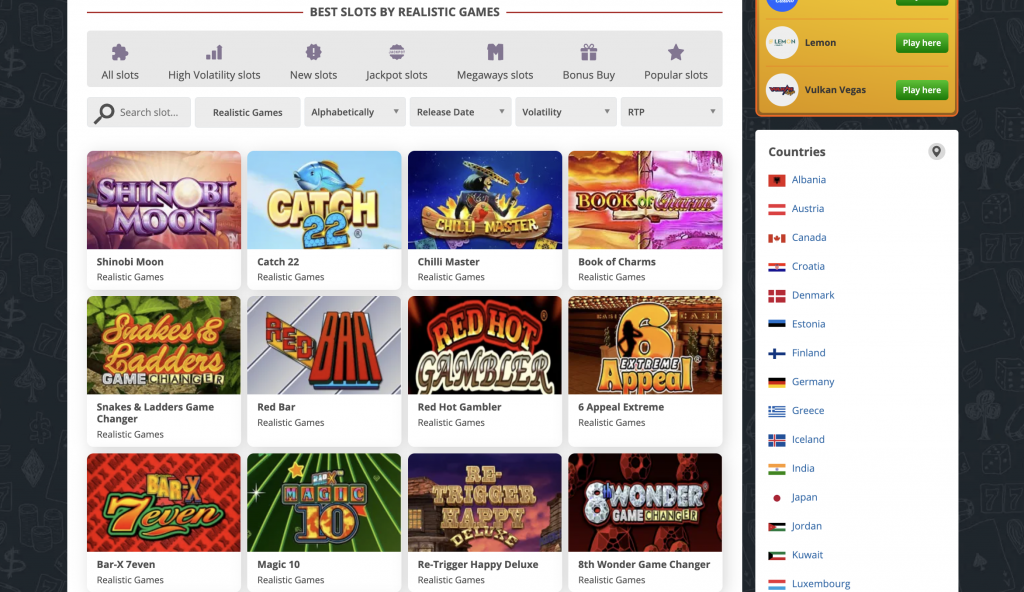Screen dimensions: 1024x592
Task: Click the Shinobi Moon title link
Action: point(130,261)
